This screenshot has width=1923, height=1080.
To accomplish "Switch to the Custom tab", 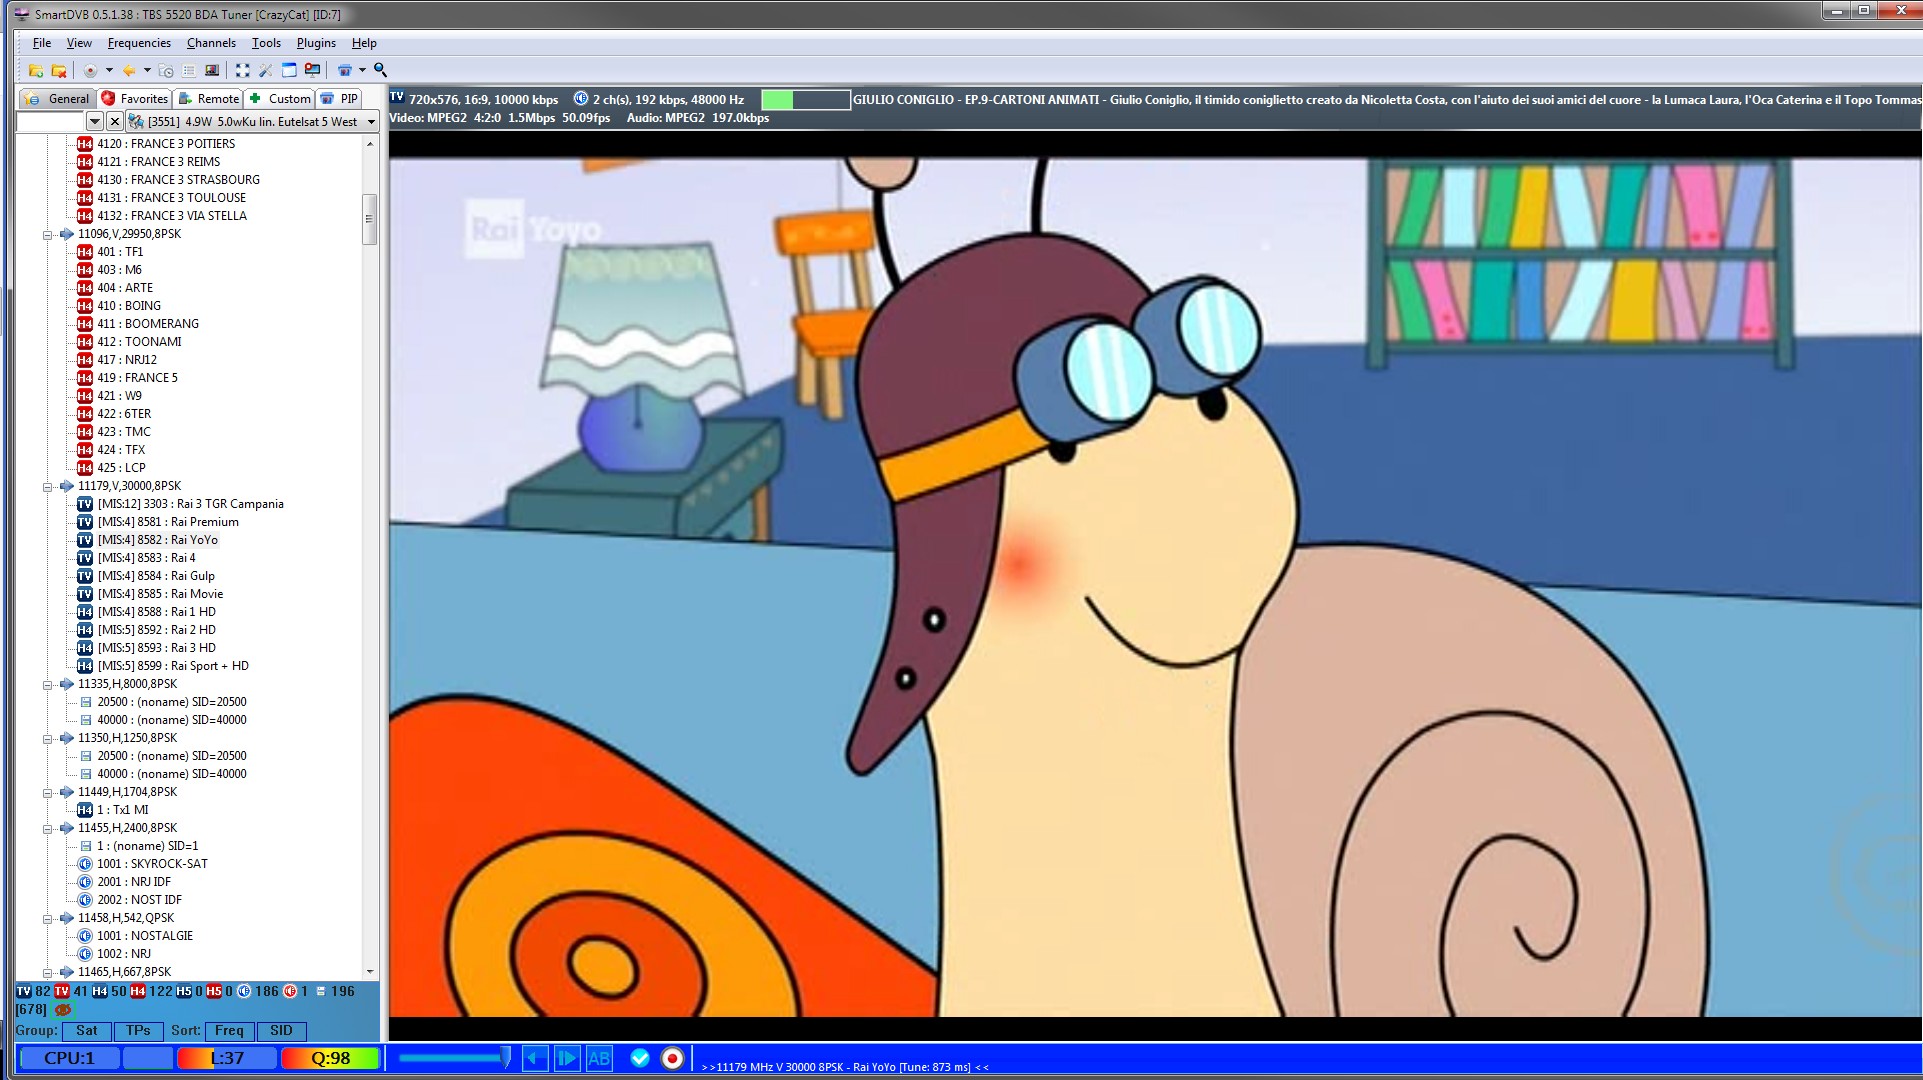I will tap(280, 98).
